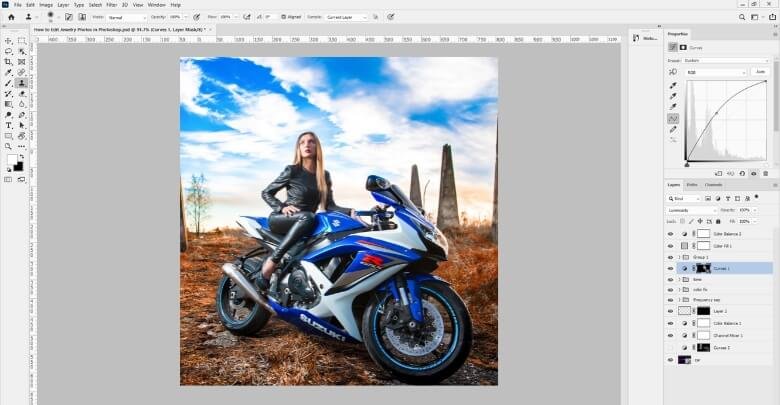Select the Brush tool
Image resolution: width=780 pixels, height=405 pixels.
click(8, 83)
